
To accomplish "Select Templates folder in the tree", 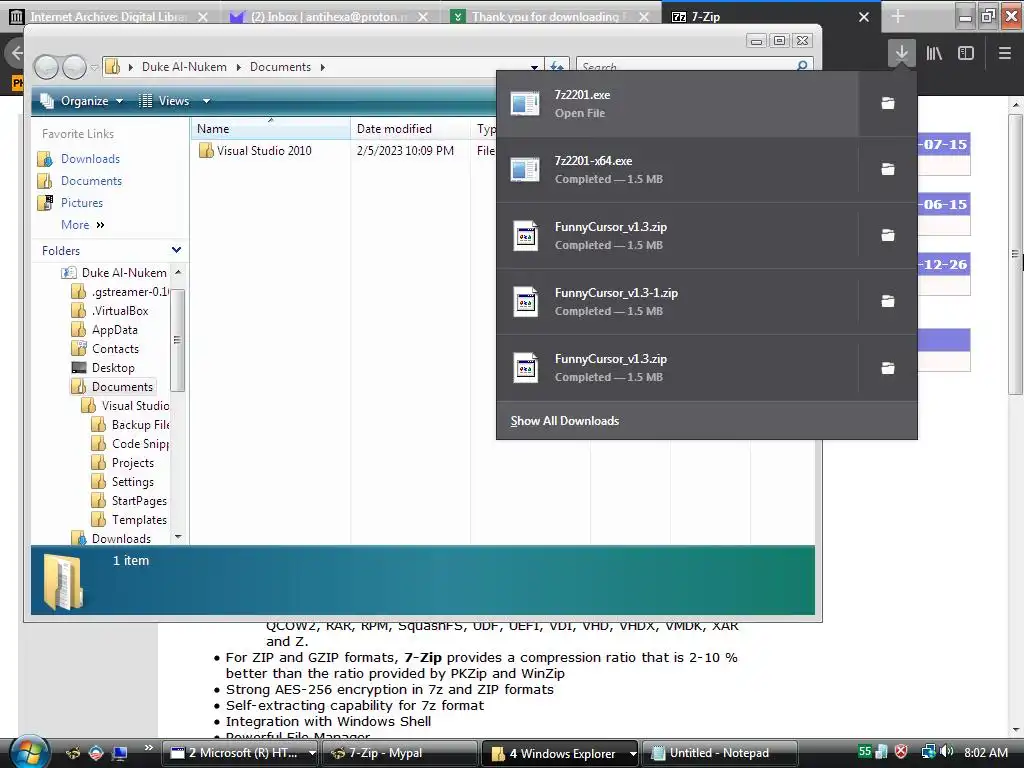I will tap(139, 520).
